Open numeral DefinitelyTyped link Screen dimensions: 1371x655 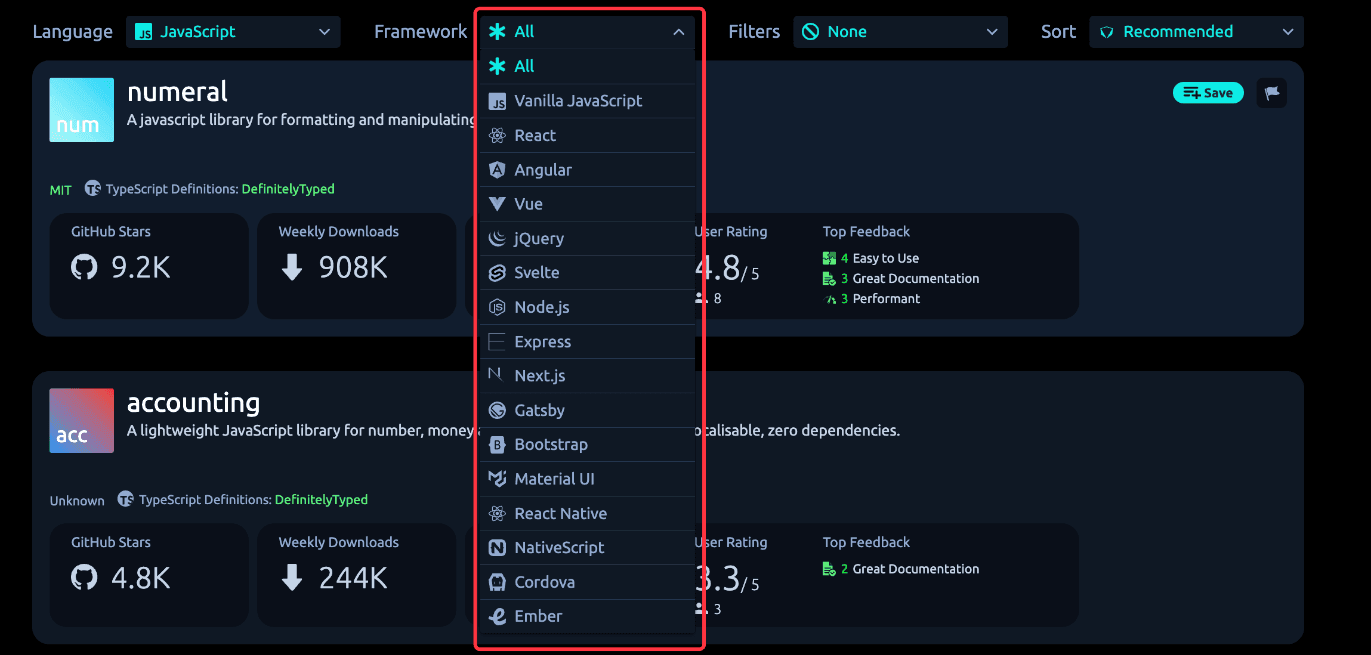[288, 189]
